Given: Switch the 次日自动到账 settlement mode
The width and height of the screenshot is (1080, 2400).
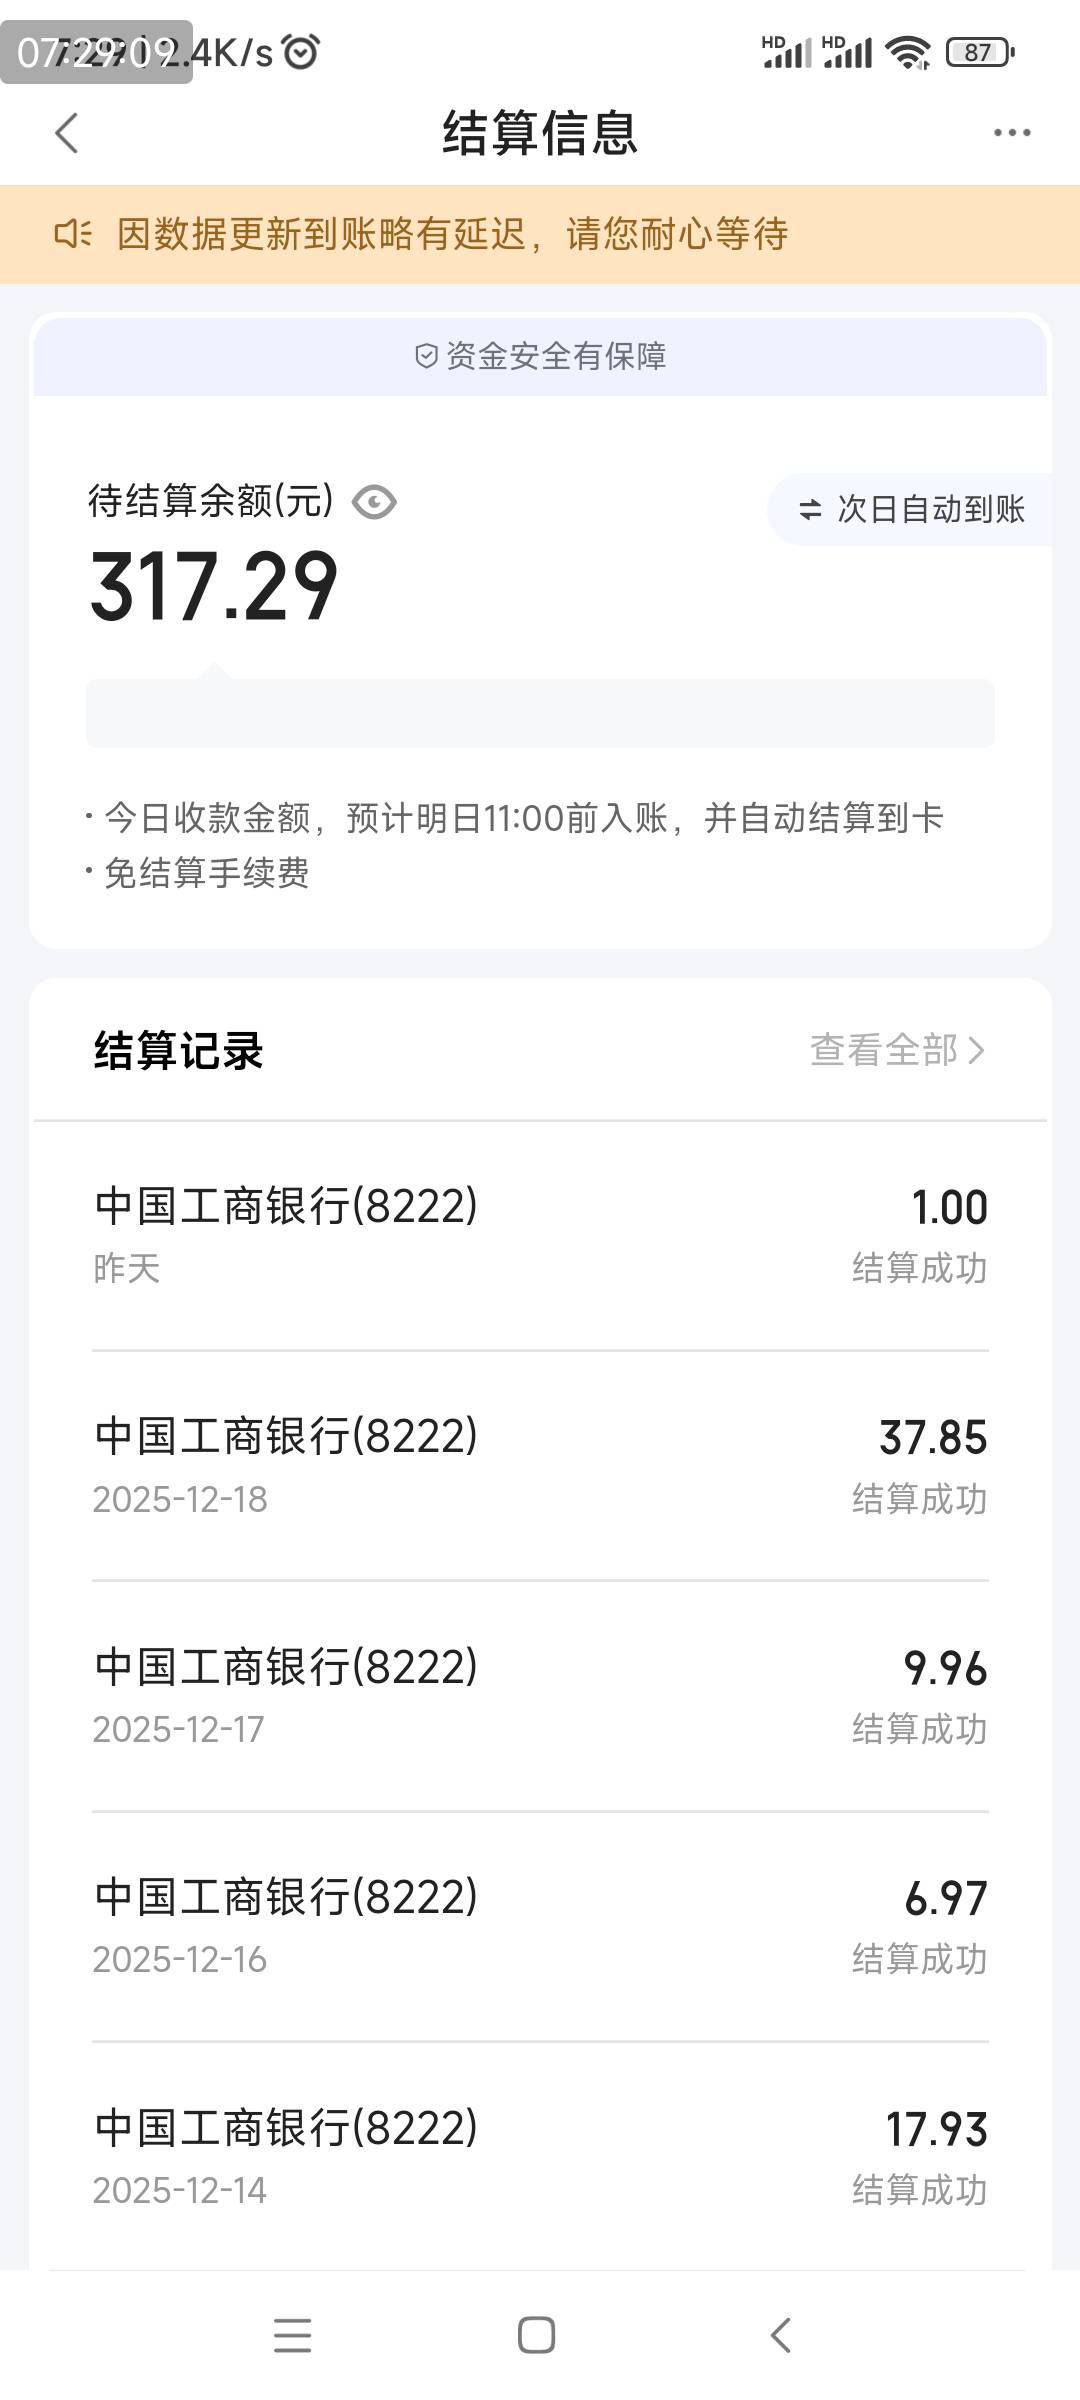Looking at the screenshot, I should [x=911, y=509].
